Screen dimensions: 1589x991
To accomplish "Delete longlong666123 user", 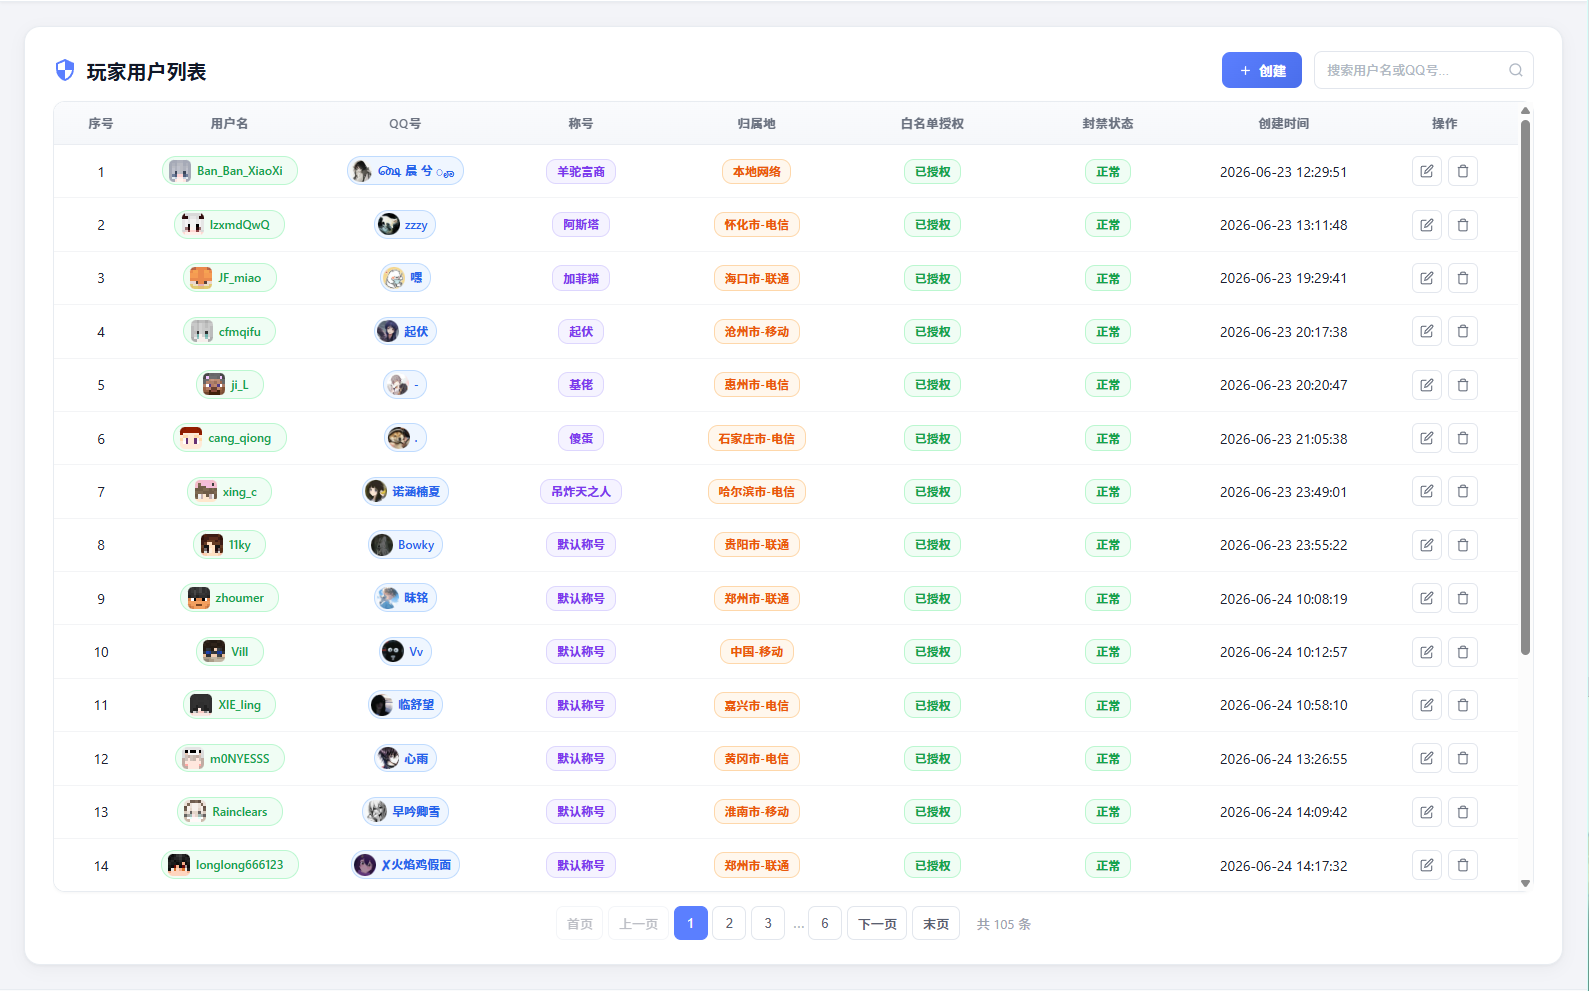I will pos(1463,865).
